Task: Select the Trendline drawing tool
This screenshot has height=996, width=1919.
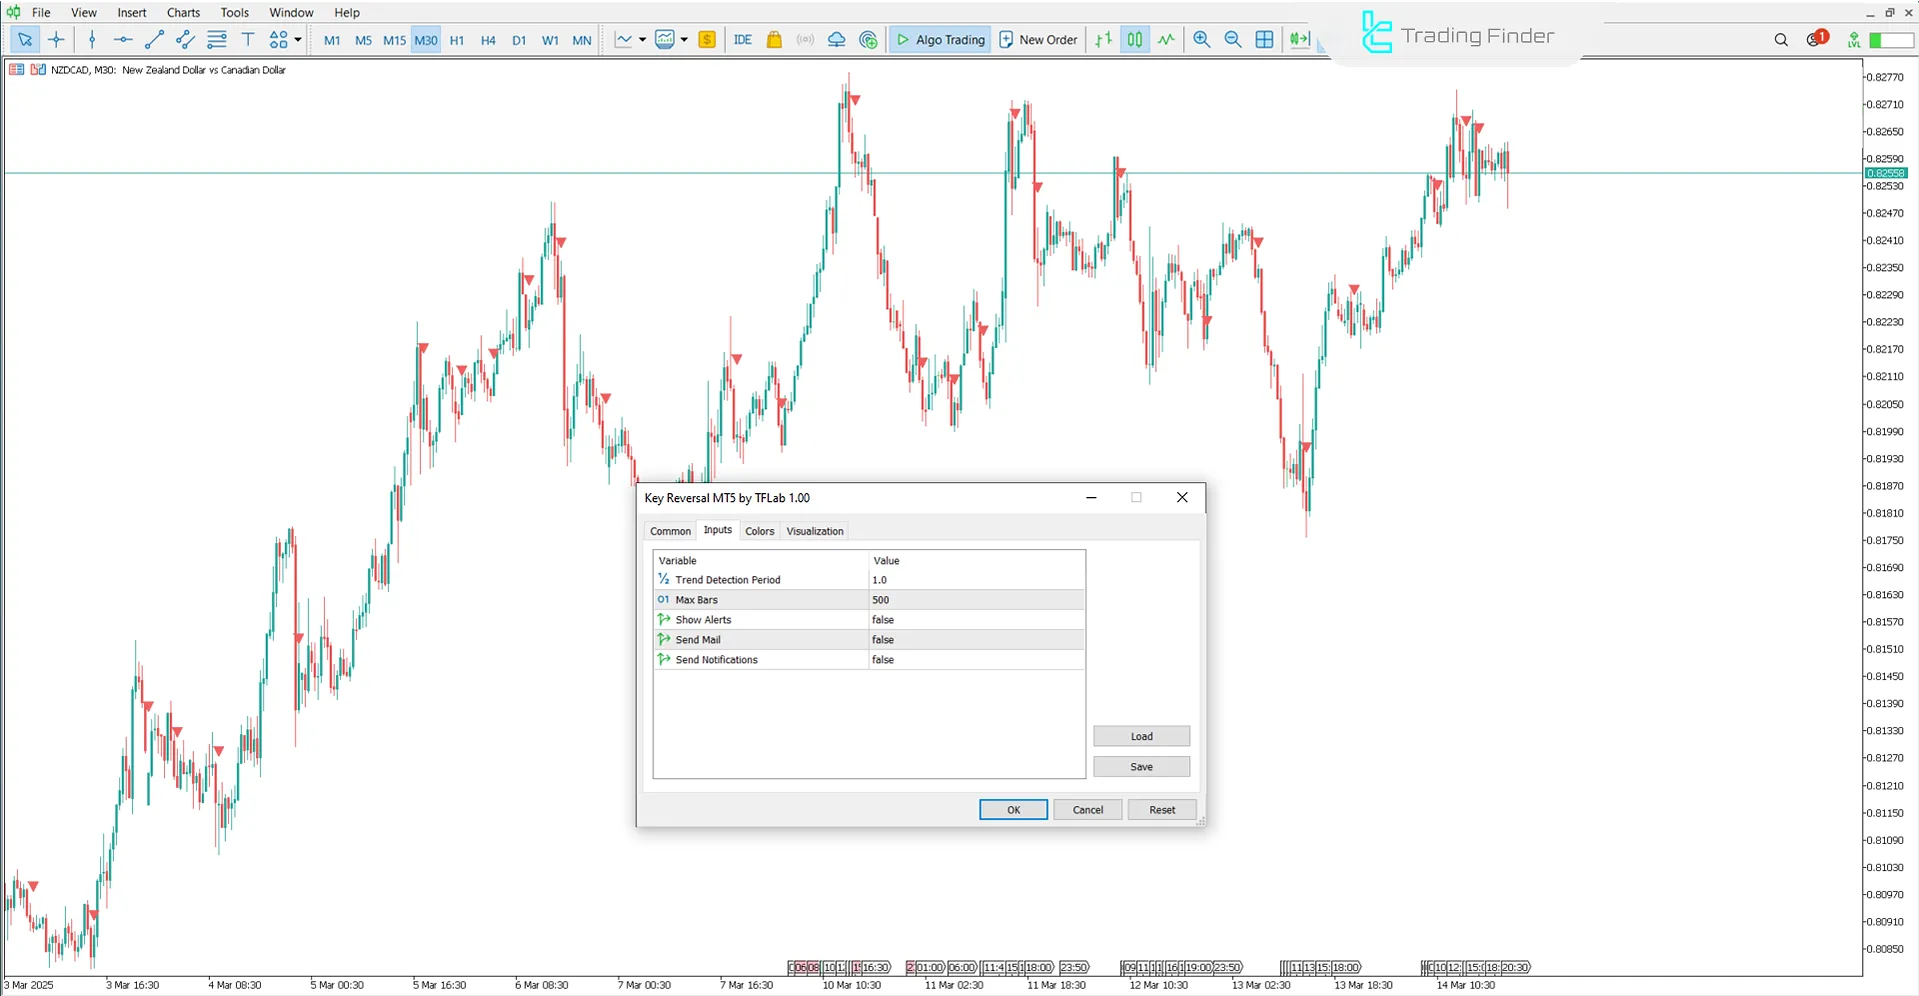Action: [154, 39]
